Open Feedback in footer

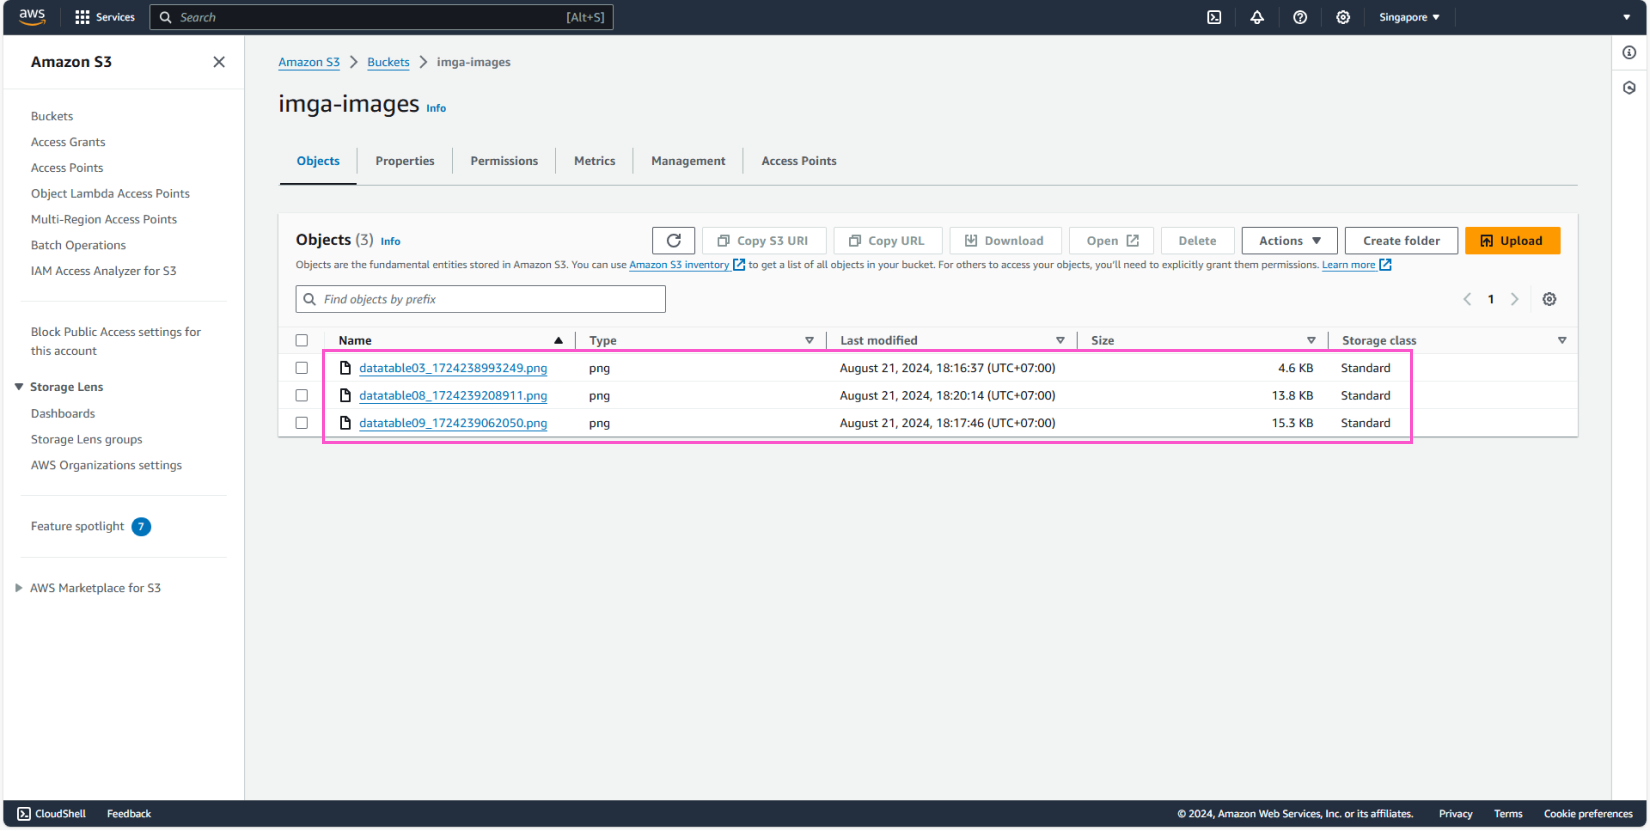[129, 814]
